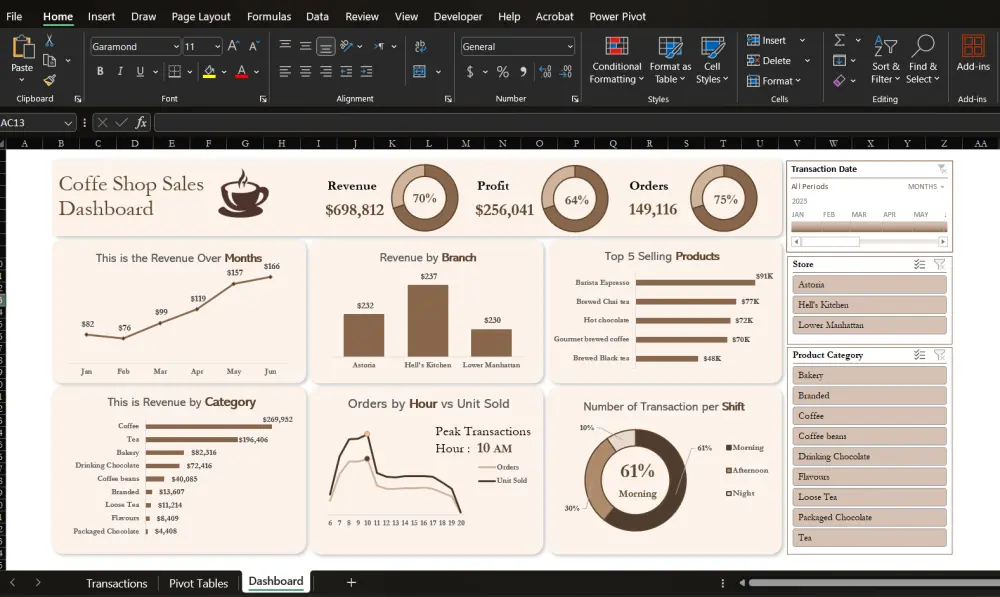
Task: Toggle multi-select in Store slicer
Action: pyautogui.click(x=919, y=264)
